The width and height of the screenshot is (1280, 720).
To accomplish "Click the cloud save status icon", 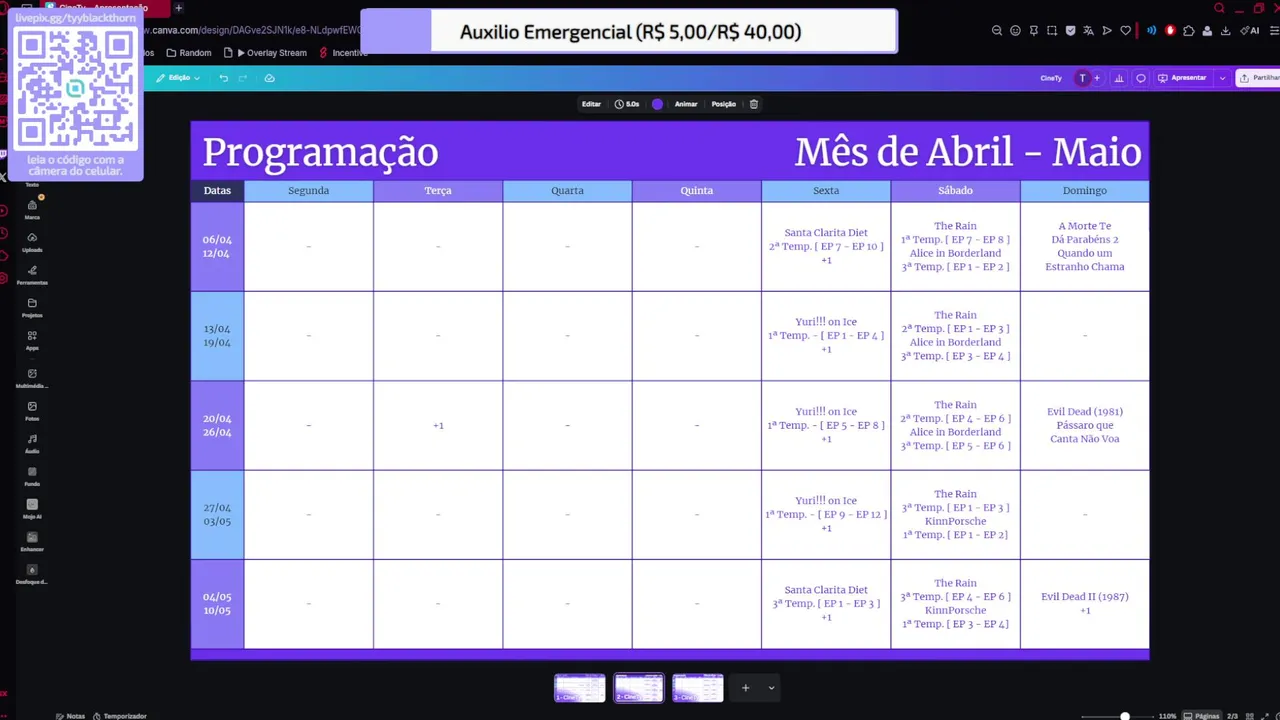I will tap(269, 78).
